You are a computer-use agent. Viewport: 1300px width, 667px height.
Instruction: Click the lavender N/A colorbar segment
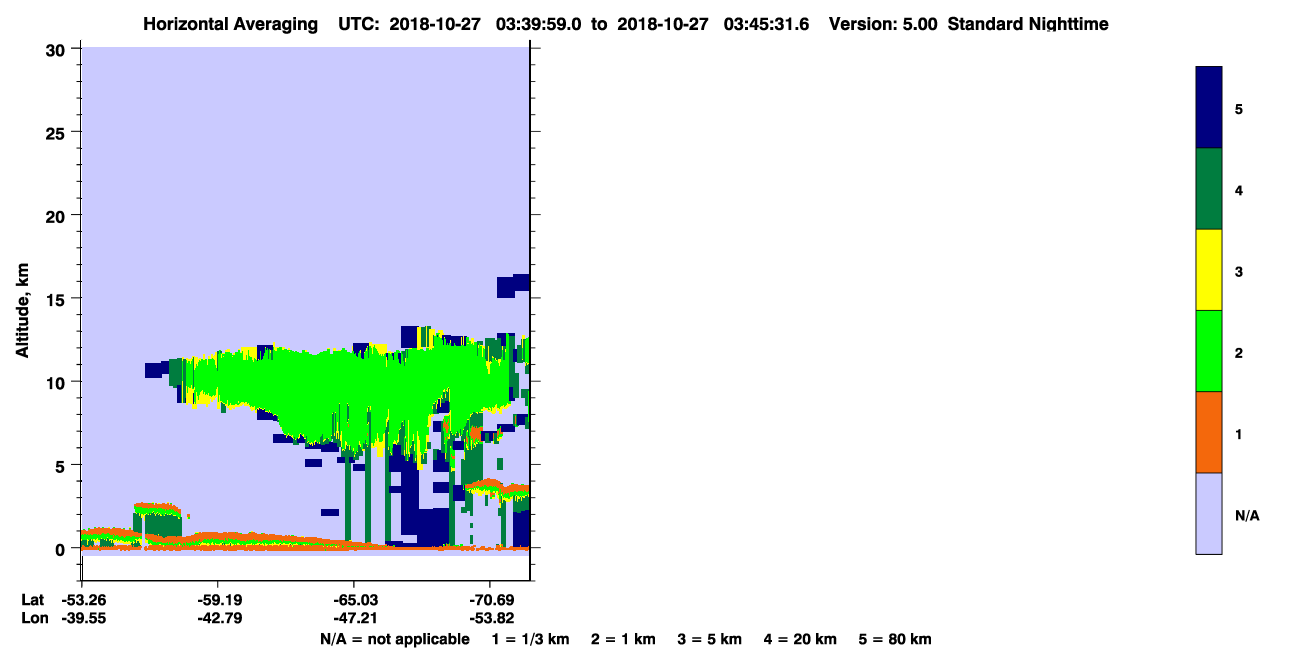1209,513
